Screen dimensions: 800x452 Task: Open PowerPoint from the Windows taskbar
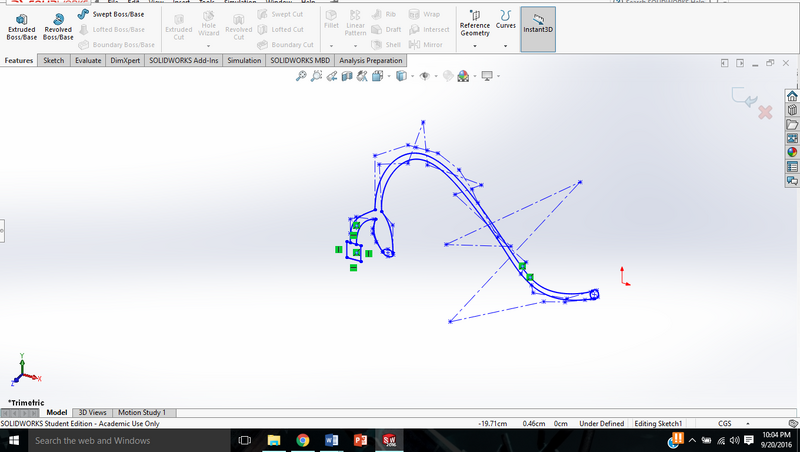[x=361, y=440]
